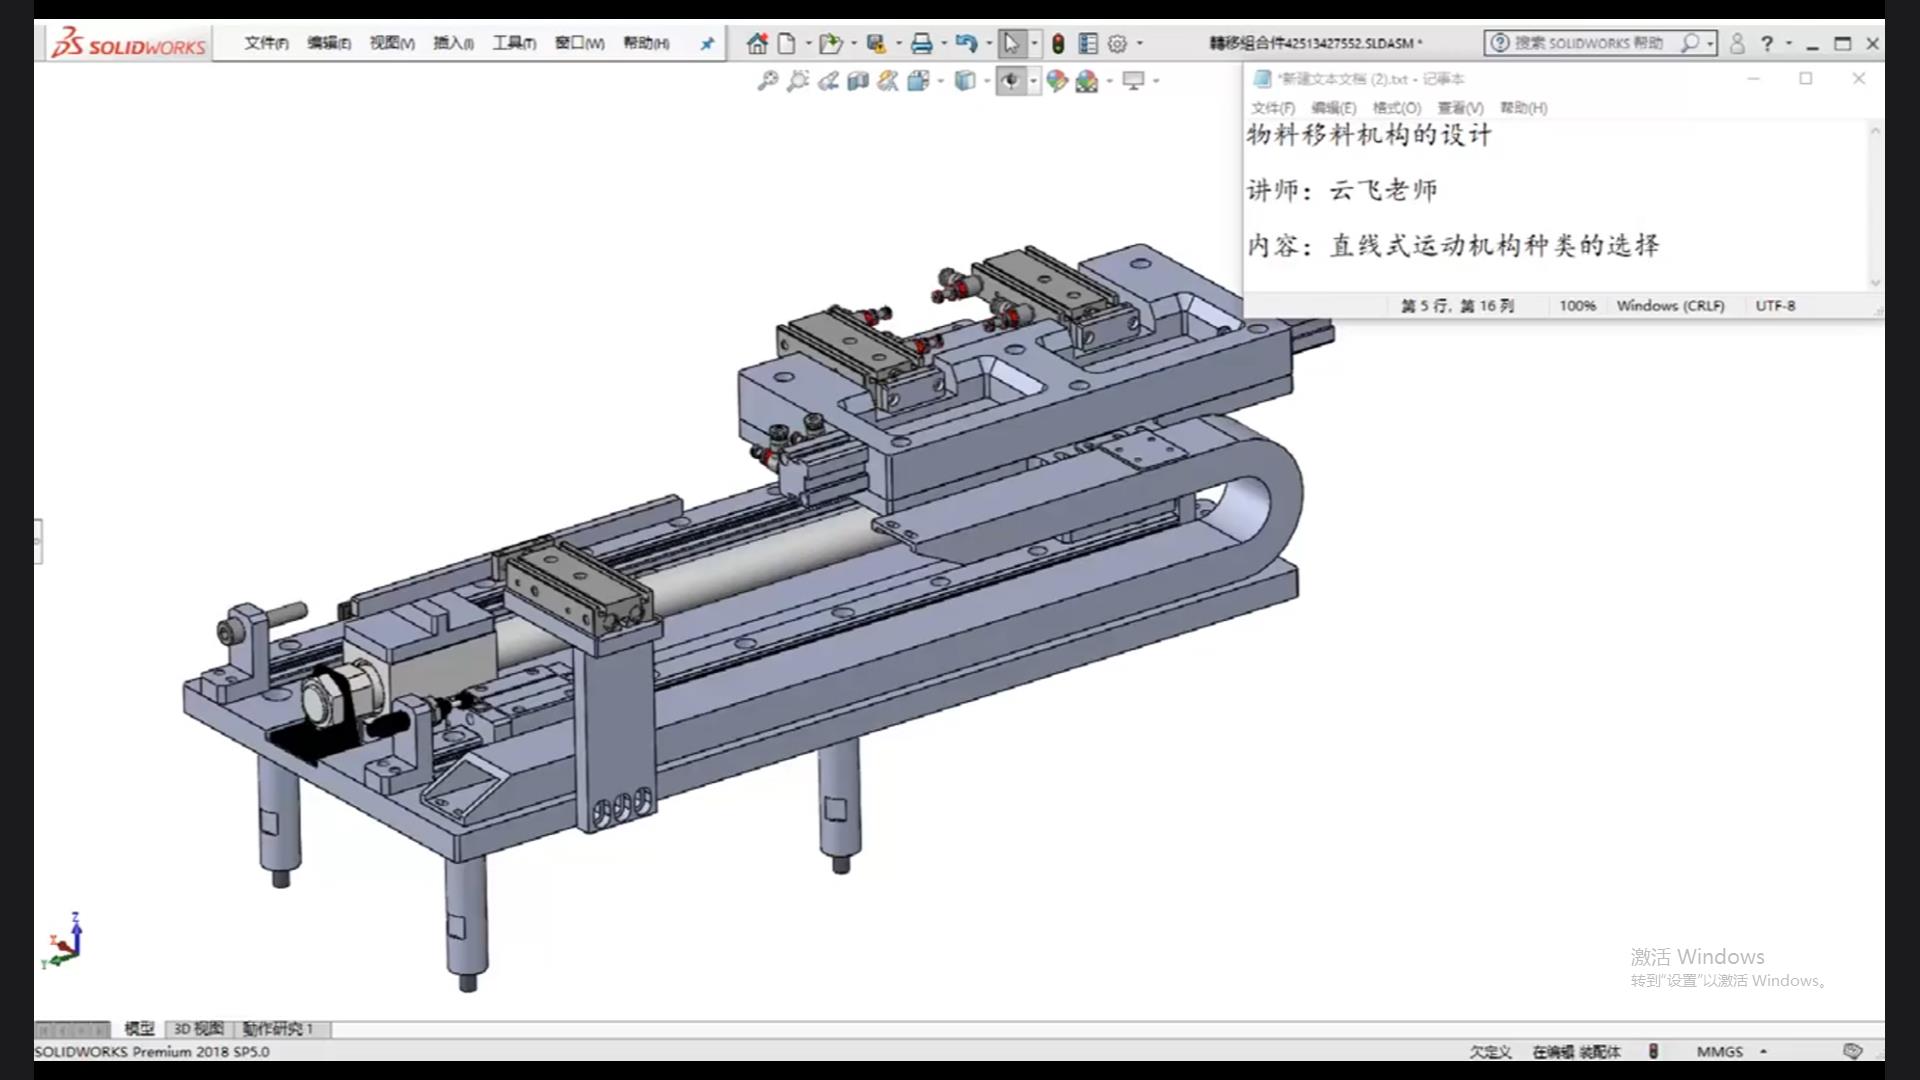Viewport: 1920px width, 1080px height.
Task: Expand the New document dropdown arrow
Action: (808, 43)
